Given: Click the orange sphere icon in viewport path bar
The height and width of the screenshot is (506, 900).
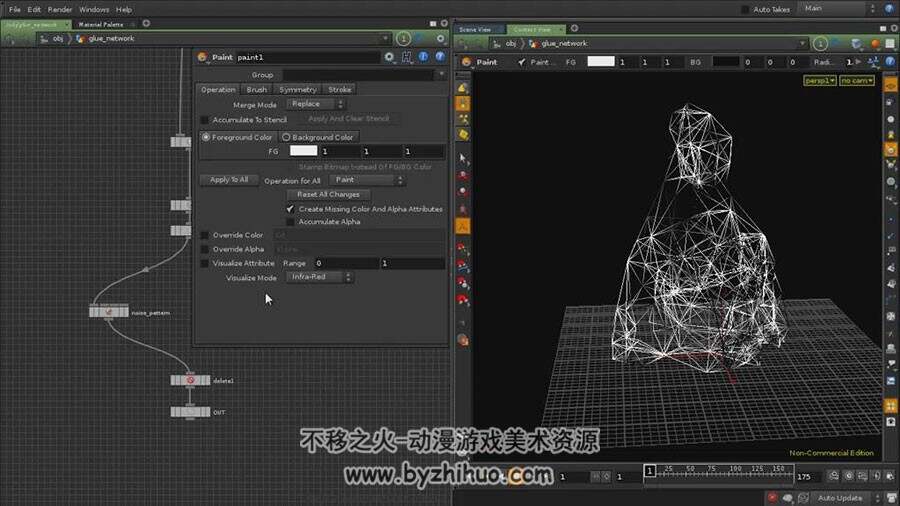Looking at the screenshot, I should [x=875, y=44].
